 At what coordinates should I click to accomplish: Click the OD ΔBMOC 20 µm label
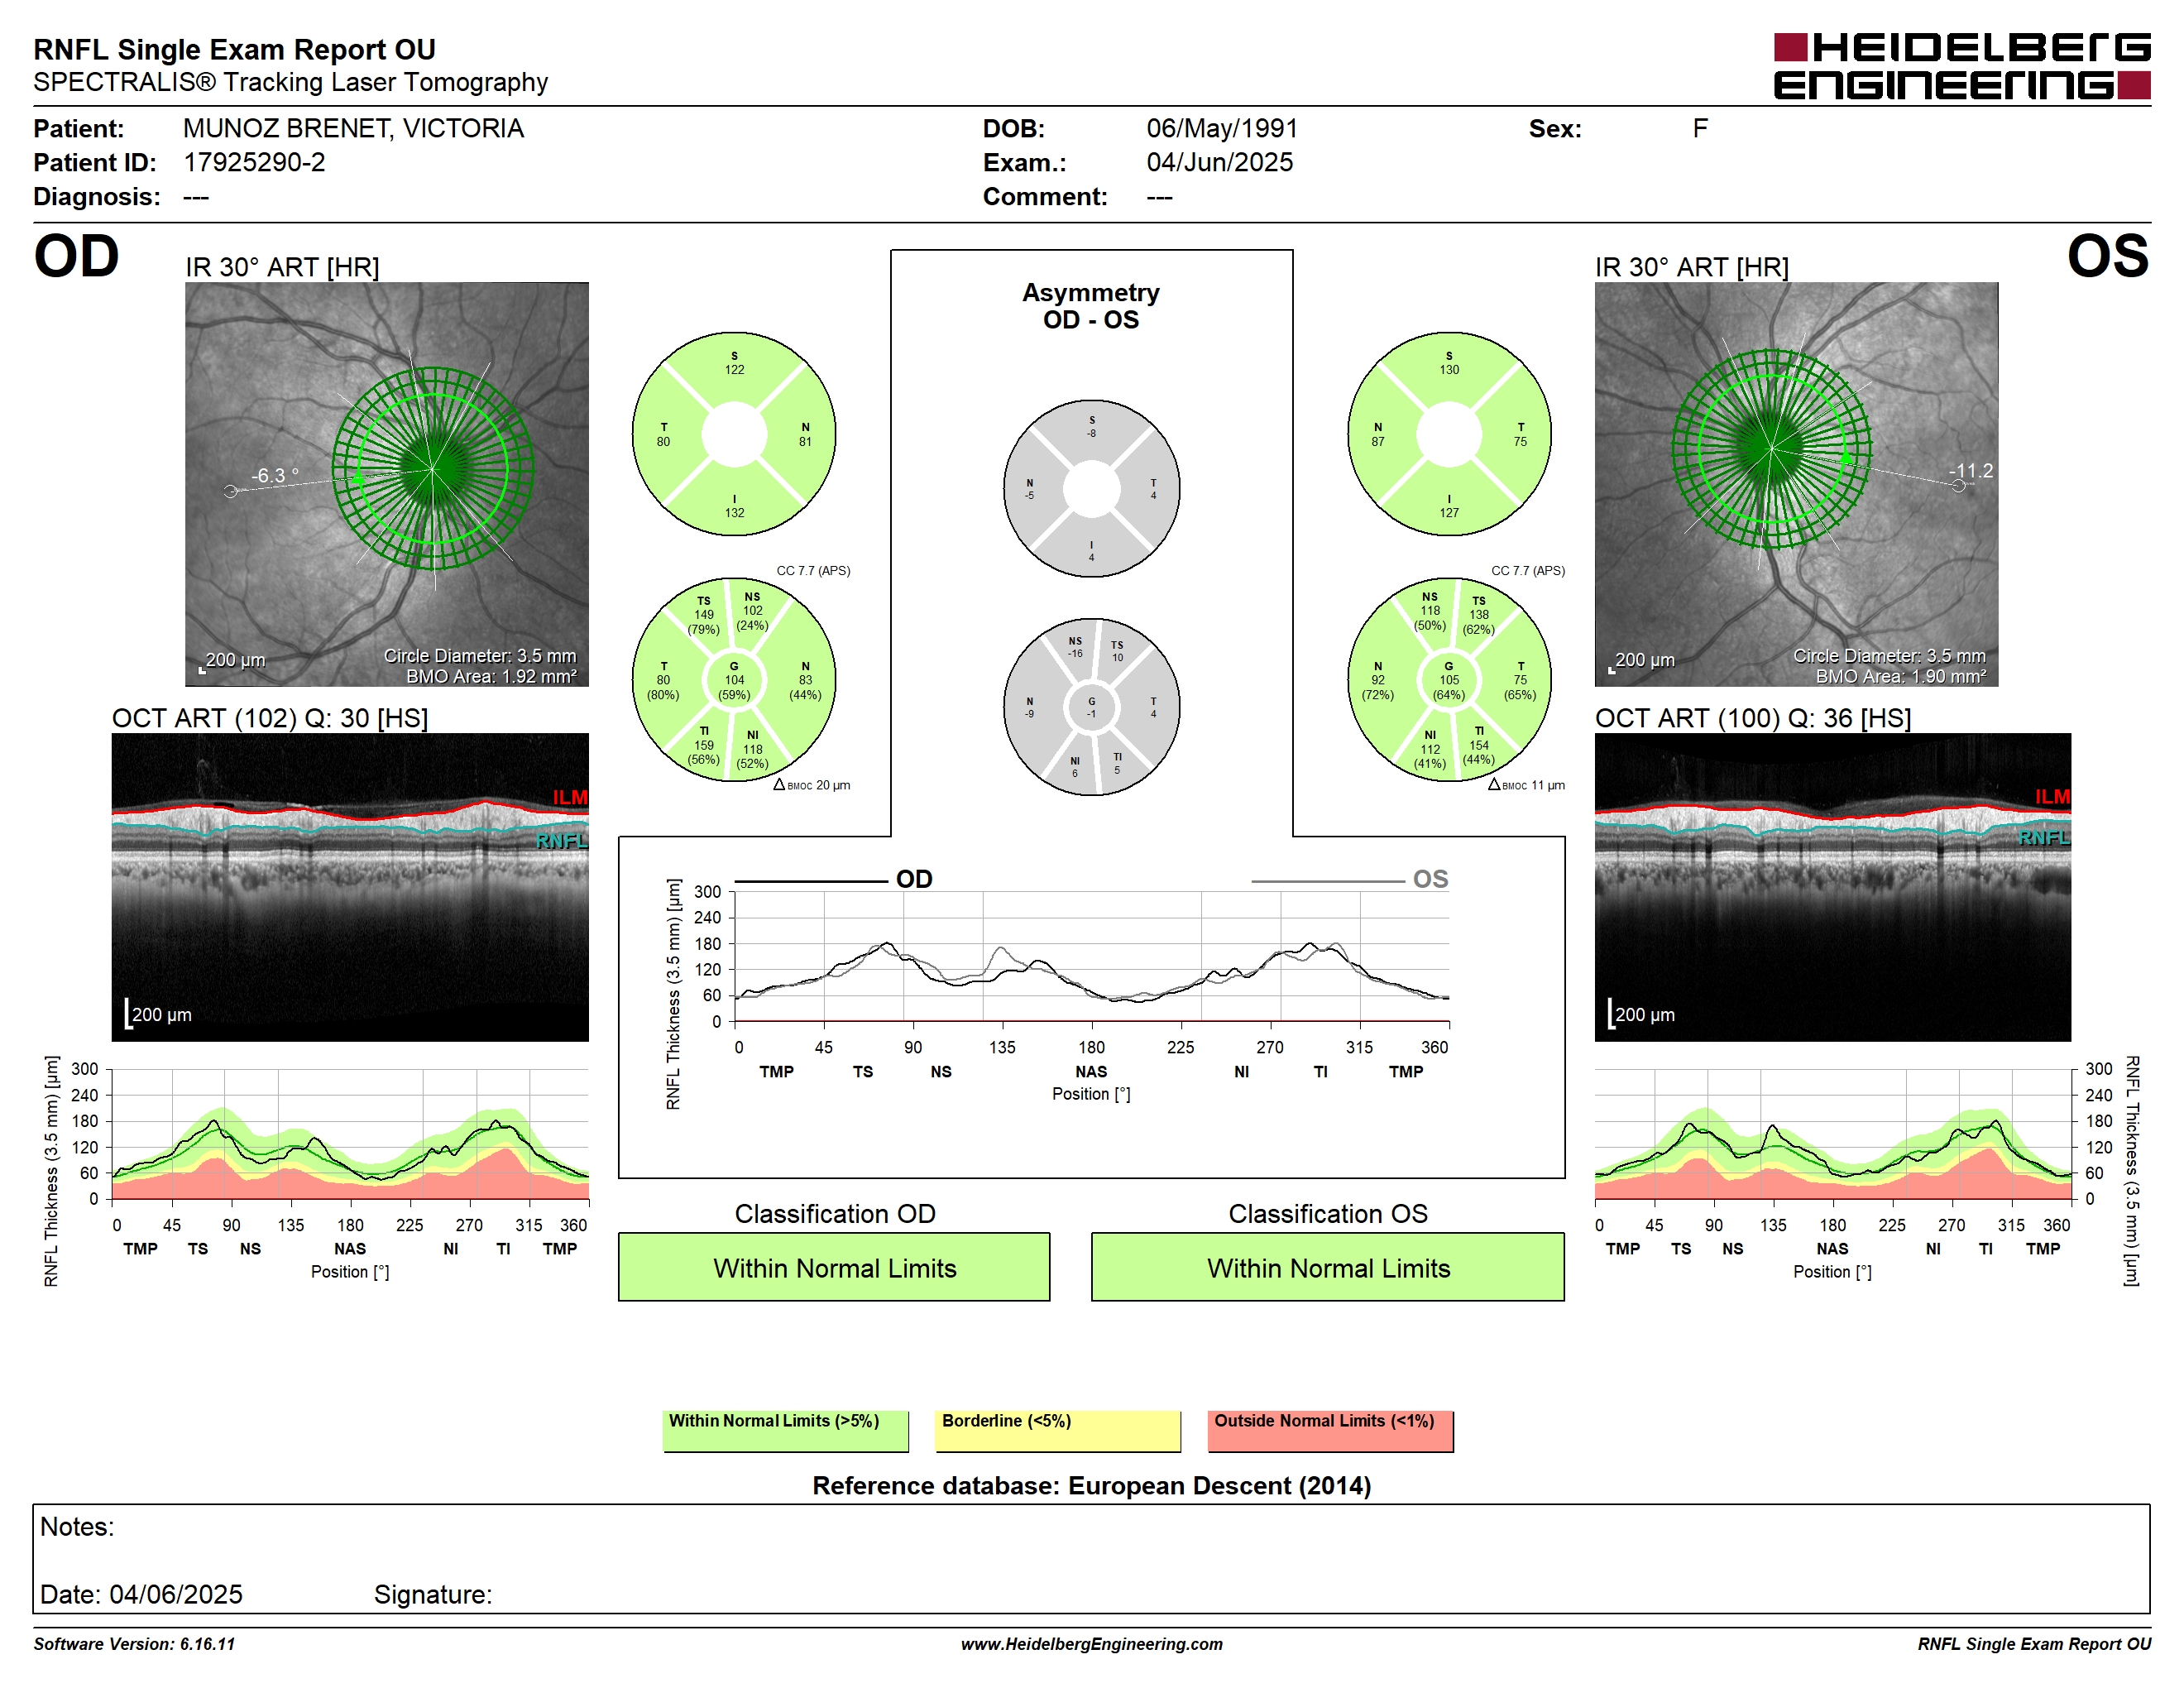(x=811, y=785)
